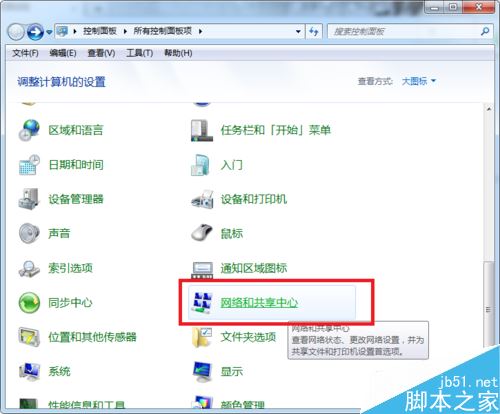Click the 所有控制面板项 breadcrumb
Viewport: 500px width, 414px height.
coord(162,31)
